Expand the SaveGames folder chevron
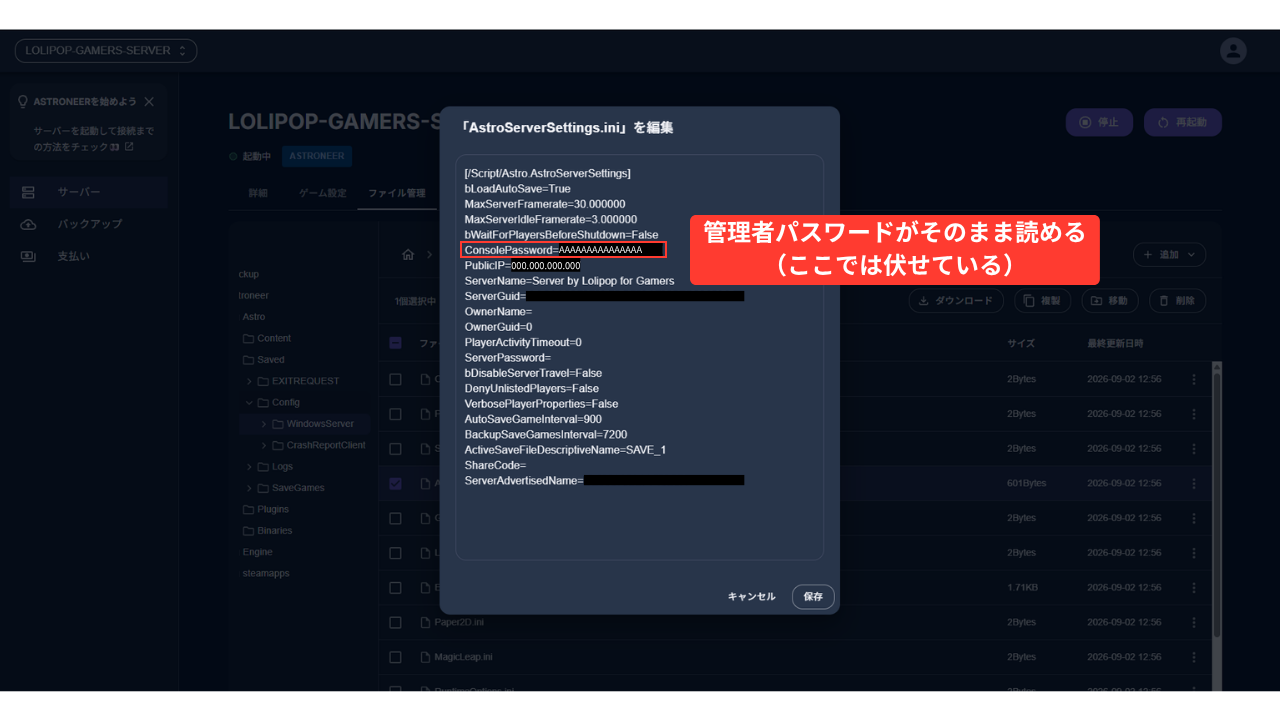Viewport: 1280px width, 720px height. tap(250, 488)
